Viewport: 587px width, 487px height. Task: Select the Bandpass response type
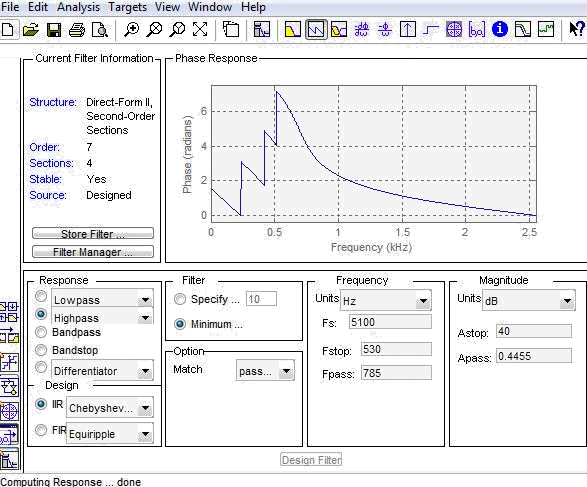coord(41,332)
